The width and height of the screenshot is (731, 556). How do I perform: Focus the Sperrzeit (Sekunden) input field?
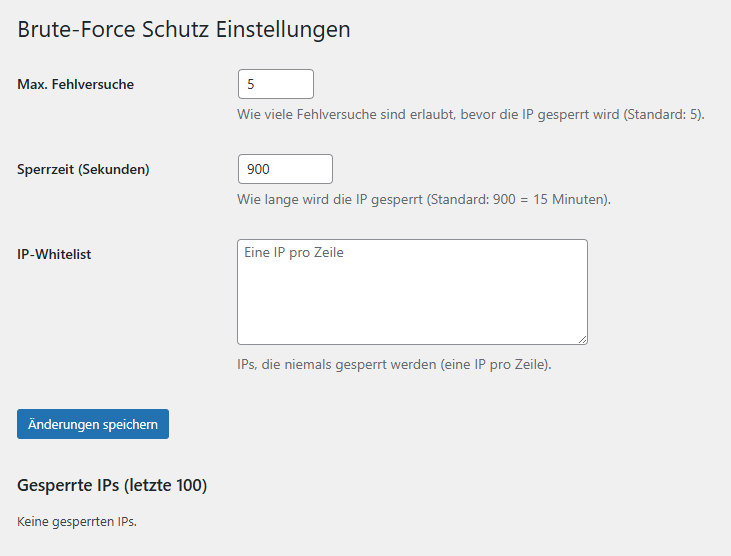pyautogui.click(x=285, y=169)
